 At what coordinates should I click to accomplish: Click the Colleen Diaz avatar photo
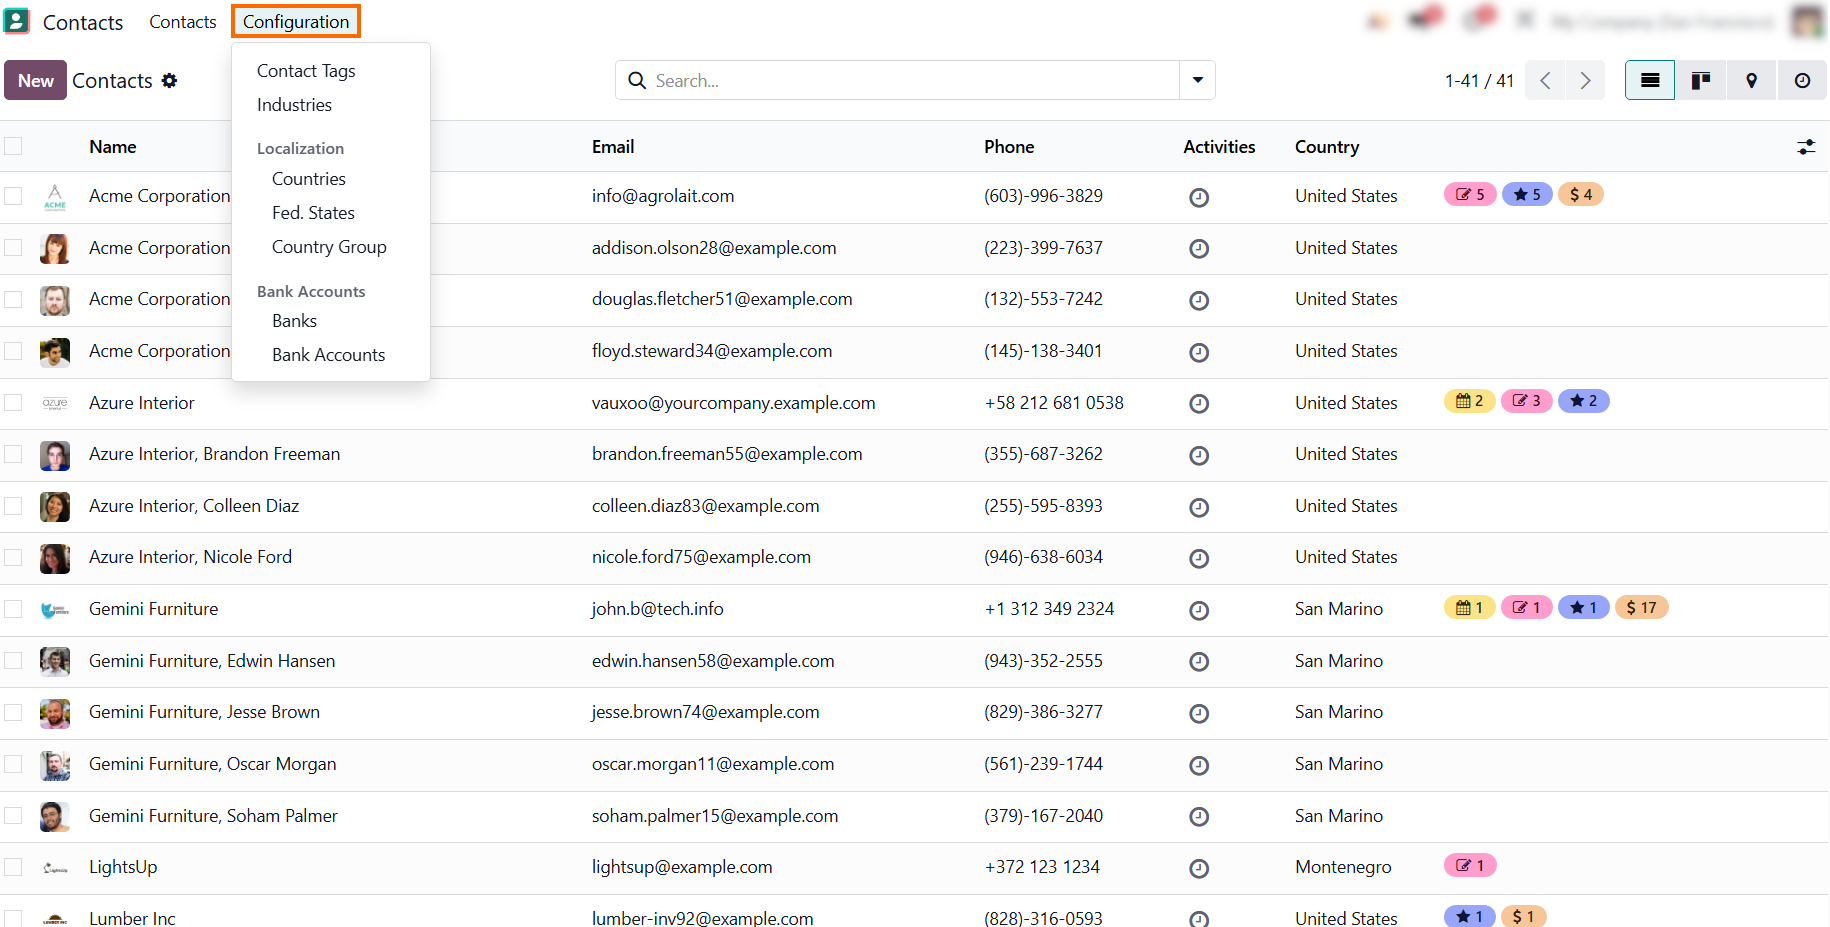pyautogui.click(x=55, y=506)
